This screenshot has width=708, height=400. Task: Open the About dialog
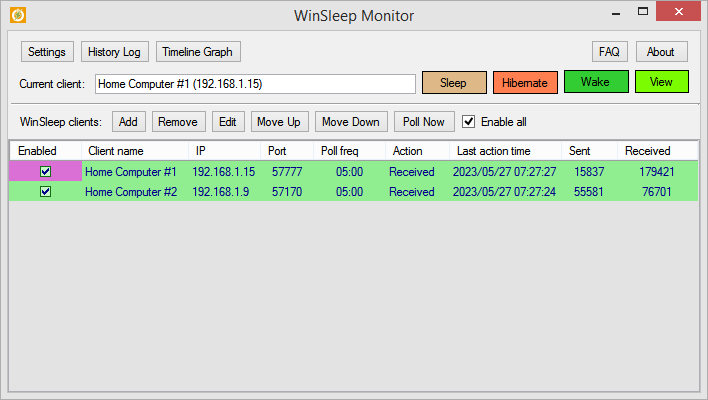[661, 52]
